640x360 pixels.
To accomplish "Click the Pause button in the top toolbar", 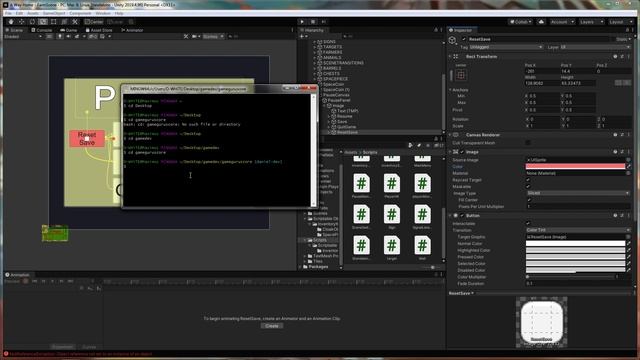I will [313, 22].
